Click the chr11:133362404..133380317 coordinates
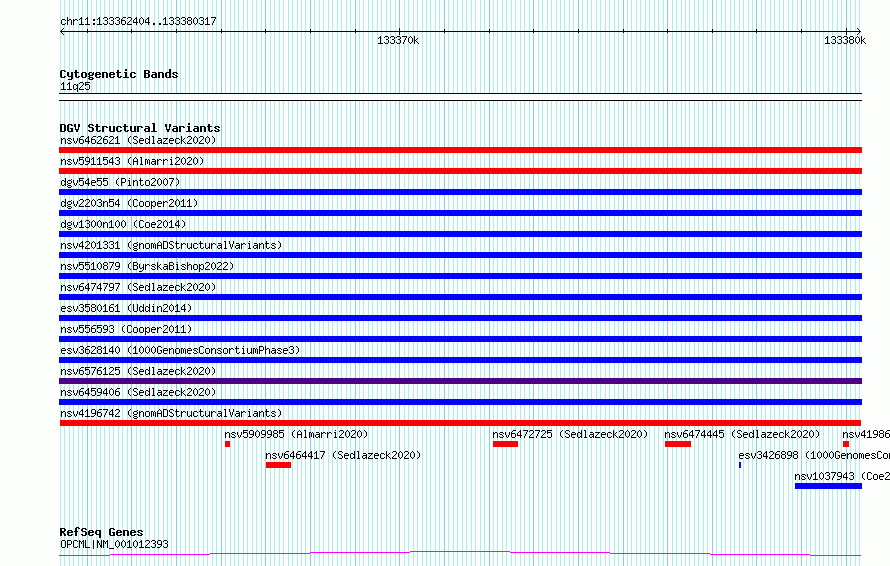The width and height of the screenshot is (890, 566). pyautogui.click(x=138, y=22)
